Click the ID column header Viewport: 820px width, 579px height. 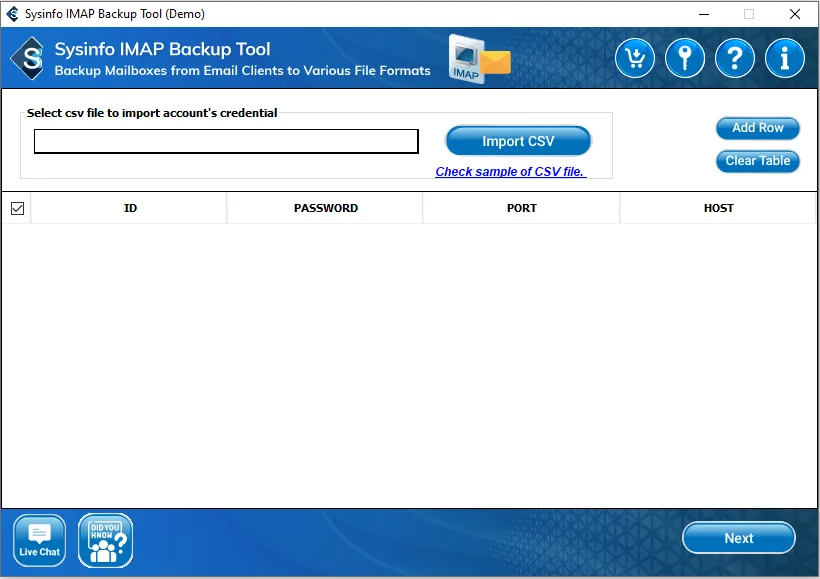[130, 208]
